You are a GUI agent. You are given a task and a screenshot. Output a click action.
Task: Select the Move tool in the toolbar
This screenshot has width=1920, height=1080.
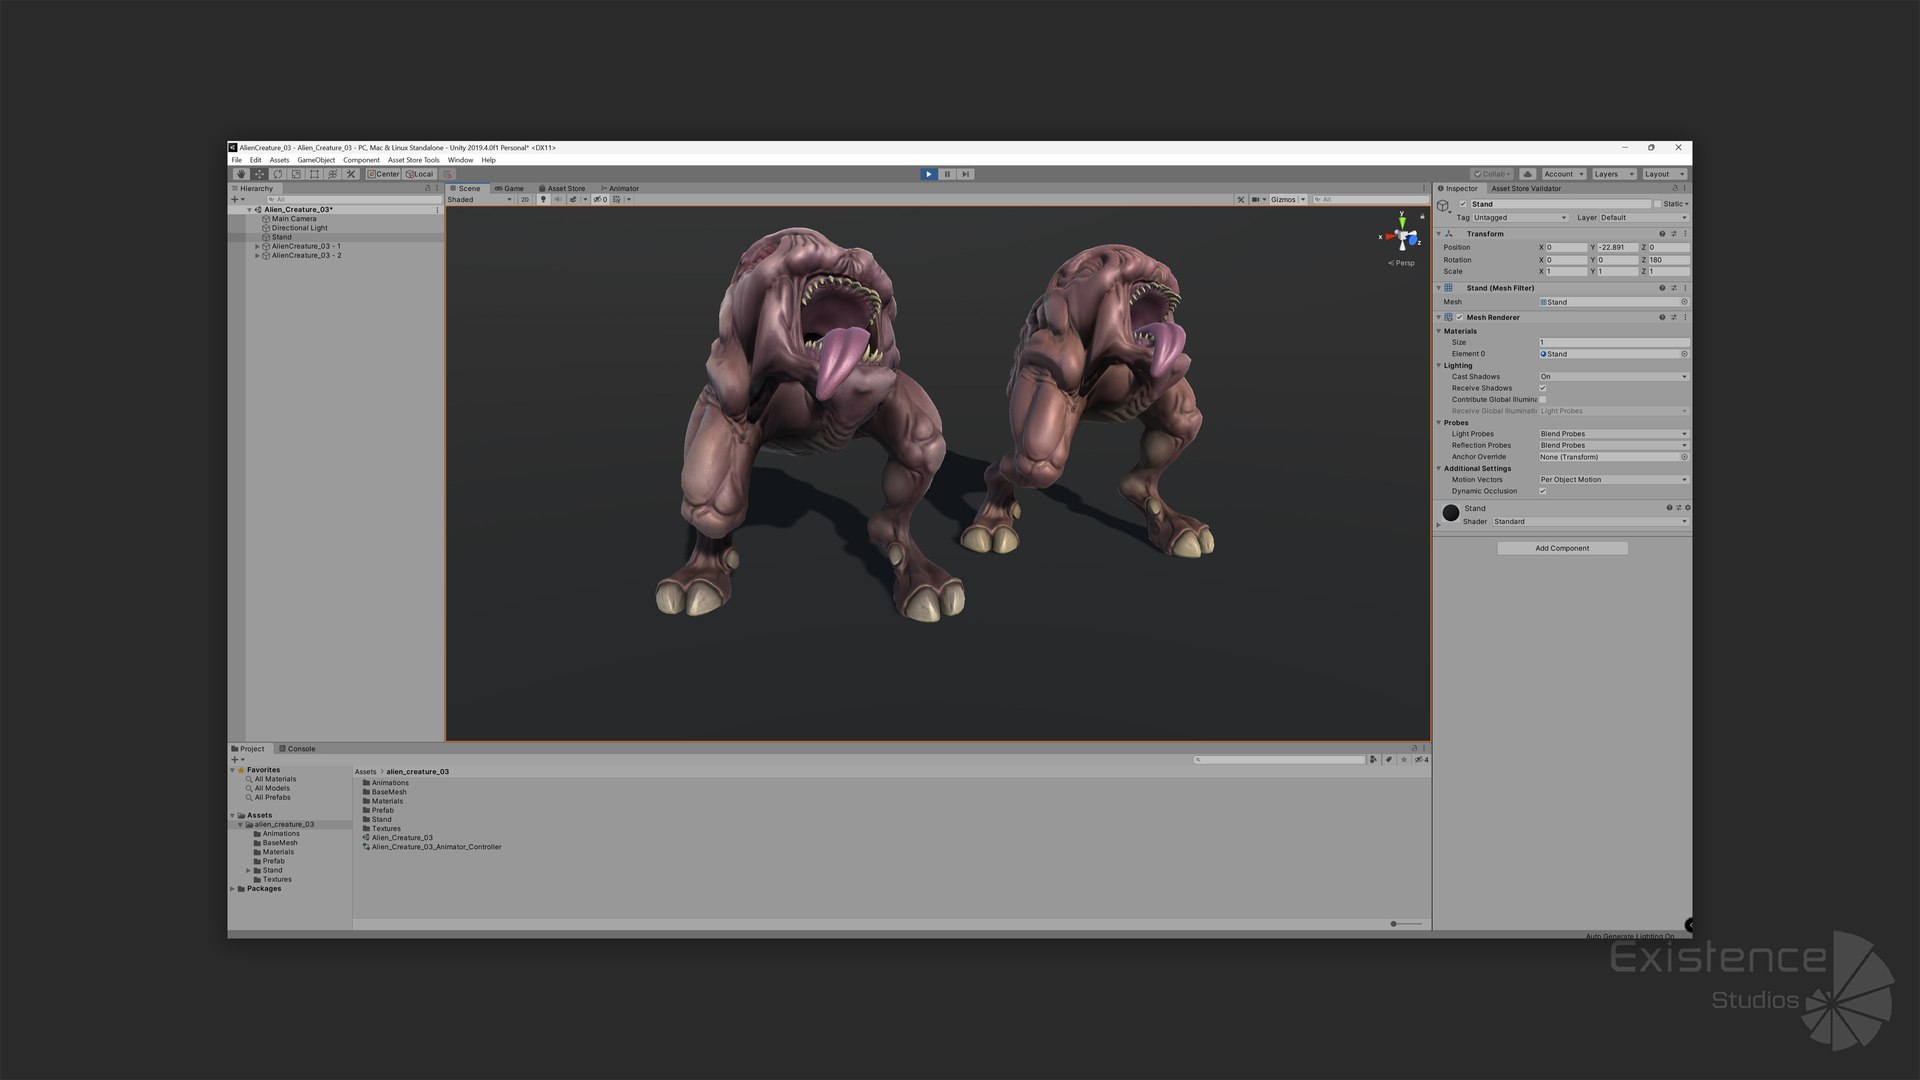coord(259,174)
